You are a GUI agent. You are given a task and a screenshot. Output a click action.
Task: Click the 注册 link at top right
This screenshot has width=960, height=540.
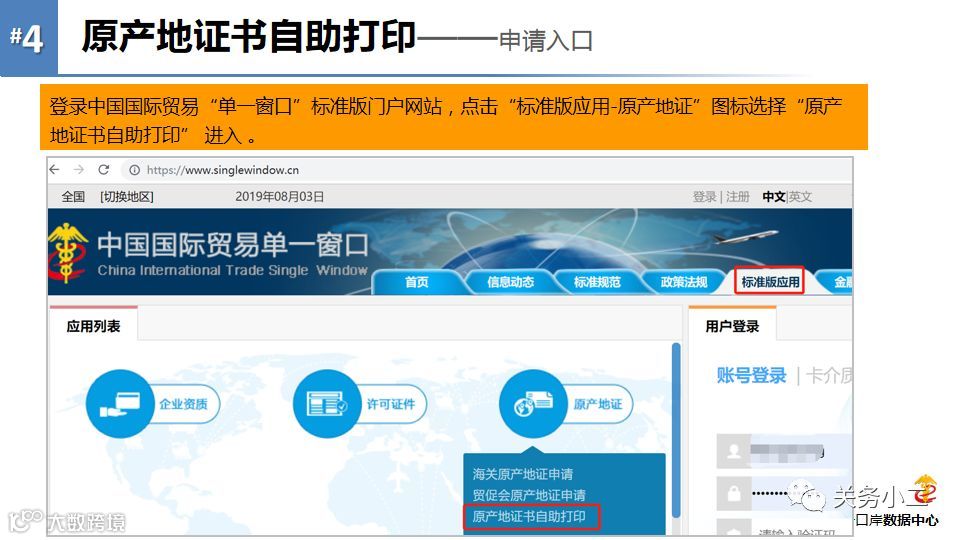click(x=738, y=197)
